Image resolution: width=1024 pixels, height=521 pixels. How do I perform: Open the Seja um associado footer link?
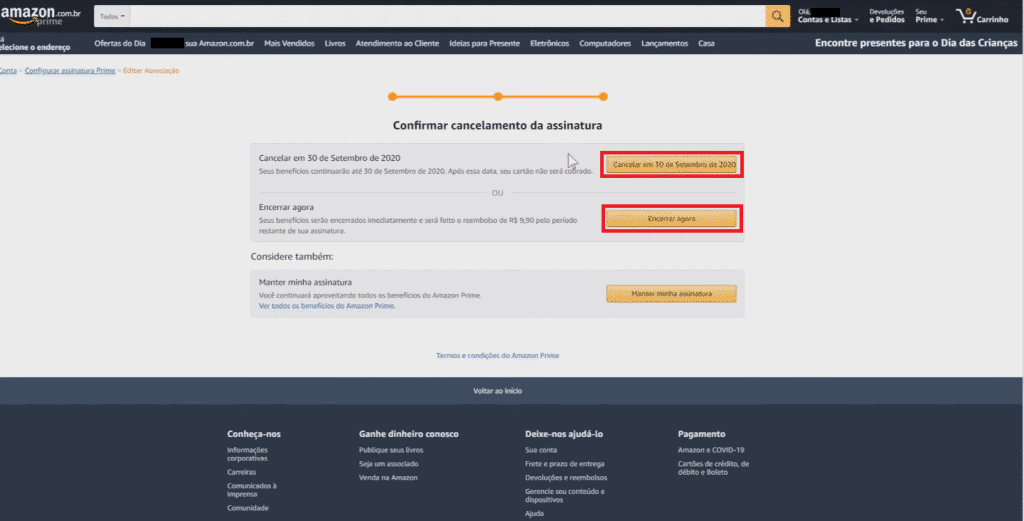389,464
